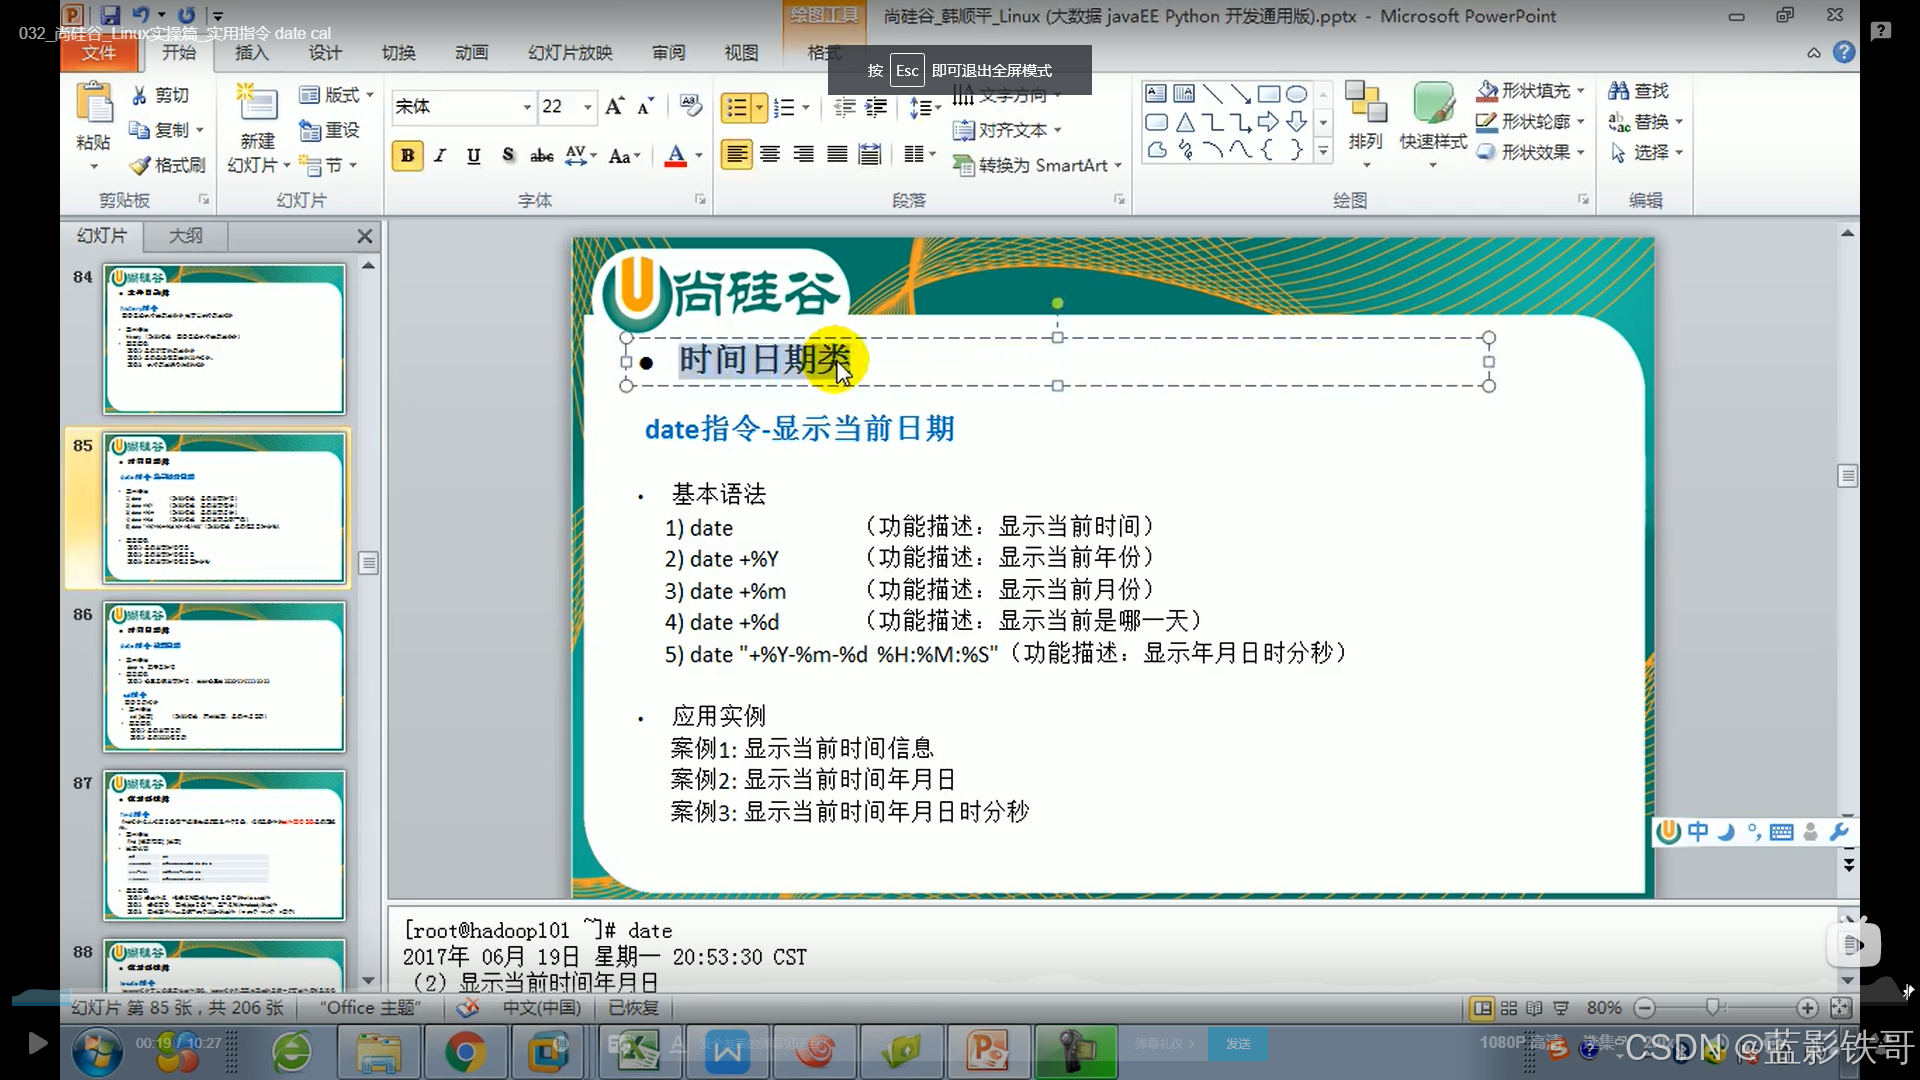Open Chrome from the taskbar
Image resolution: width=1920 pixels, height=1080 pixels.
click(x=465, y=1052)
